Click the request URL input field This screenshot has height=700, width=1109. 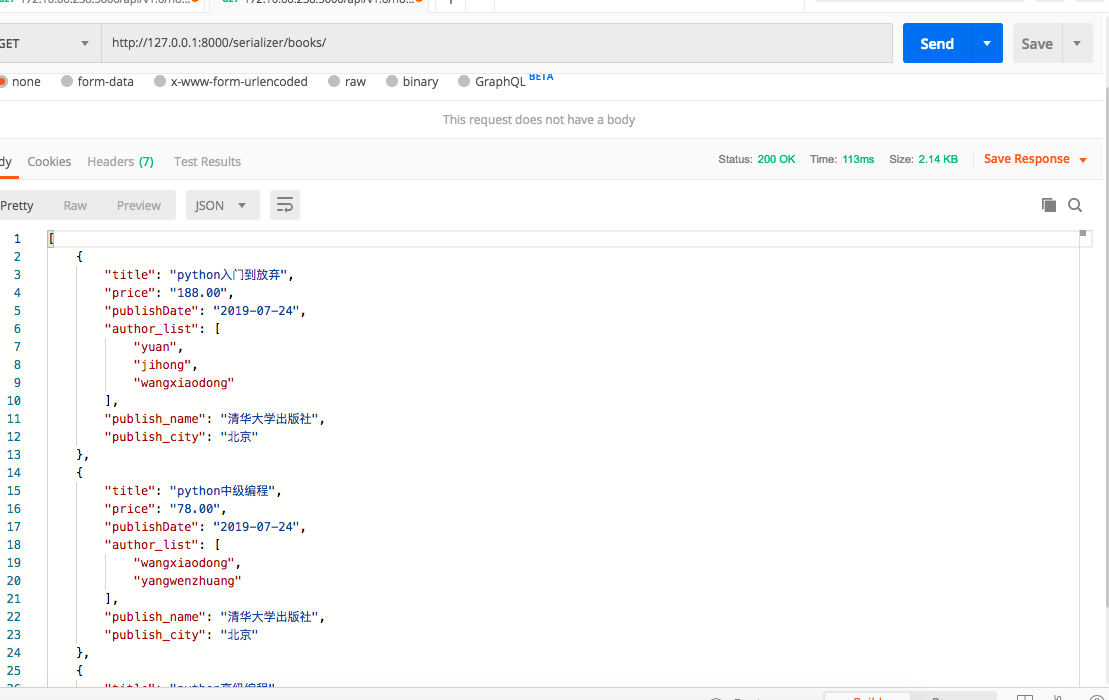pyautogui.click(x=497, y=43)
